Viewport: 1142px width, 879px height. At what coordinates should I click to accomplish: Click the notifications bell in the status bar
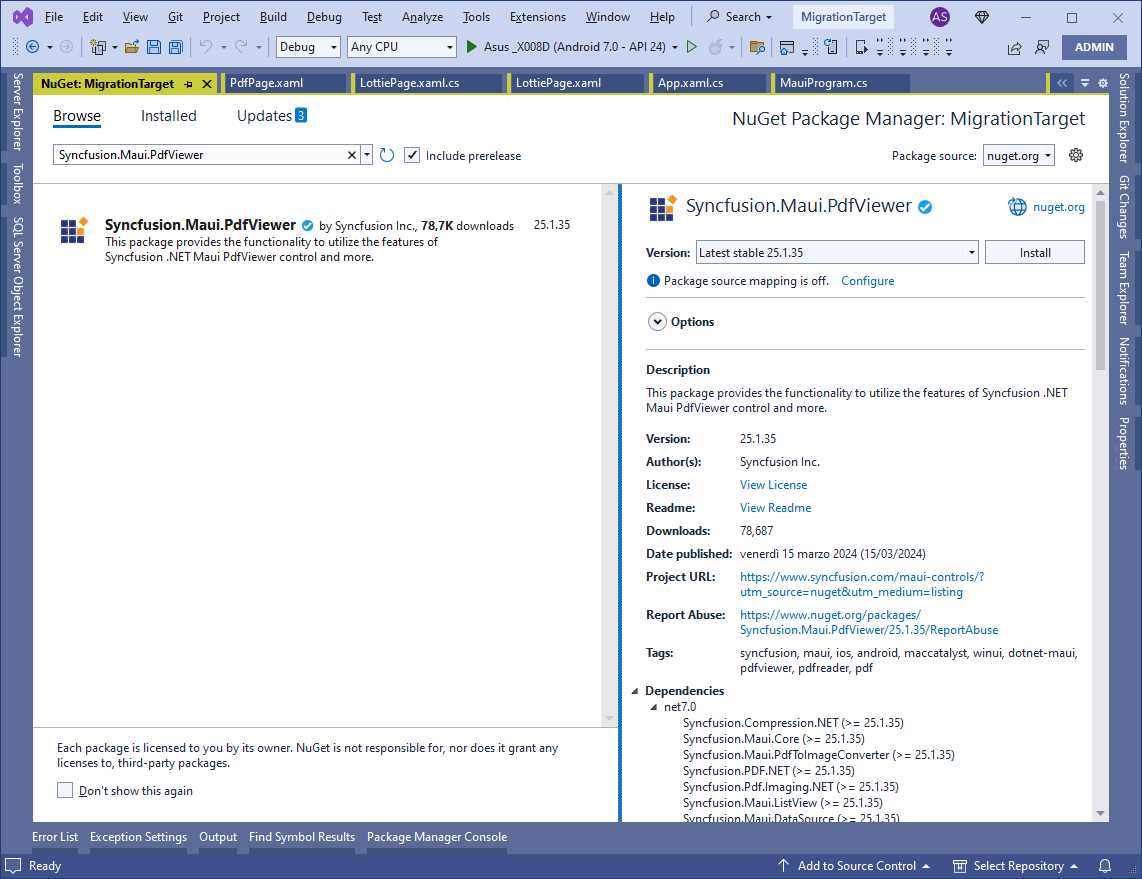(1103, 865)
